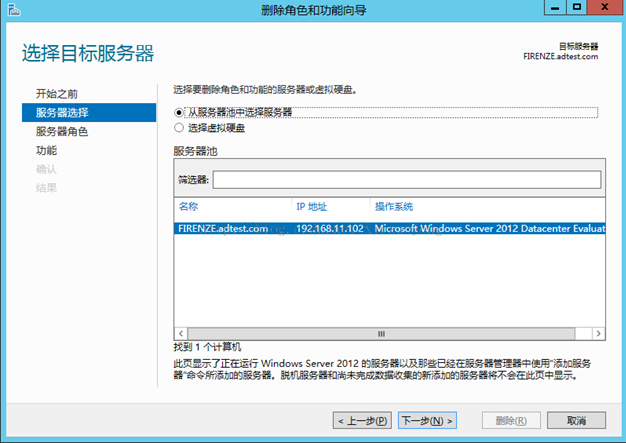Click the horizontal scrollbar thumb
This screenshot has height=443, width=626.
(x=381, y=334)
